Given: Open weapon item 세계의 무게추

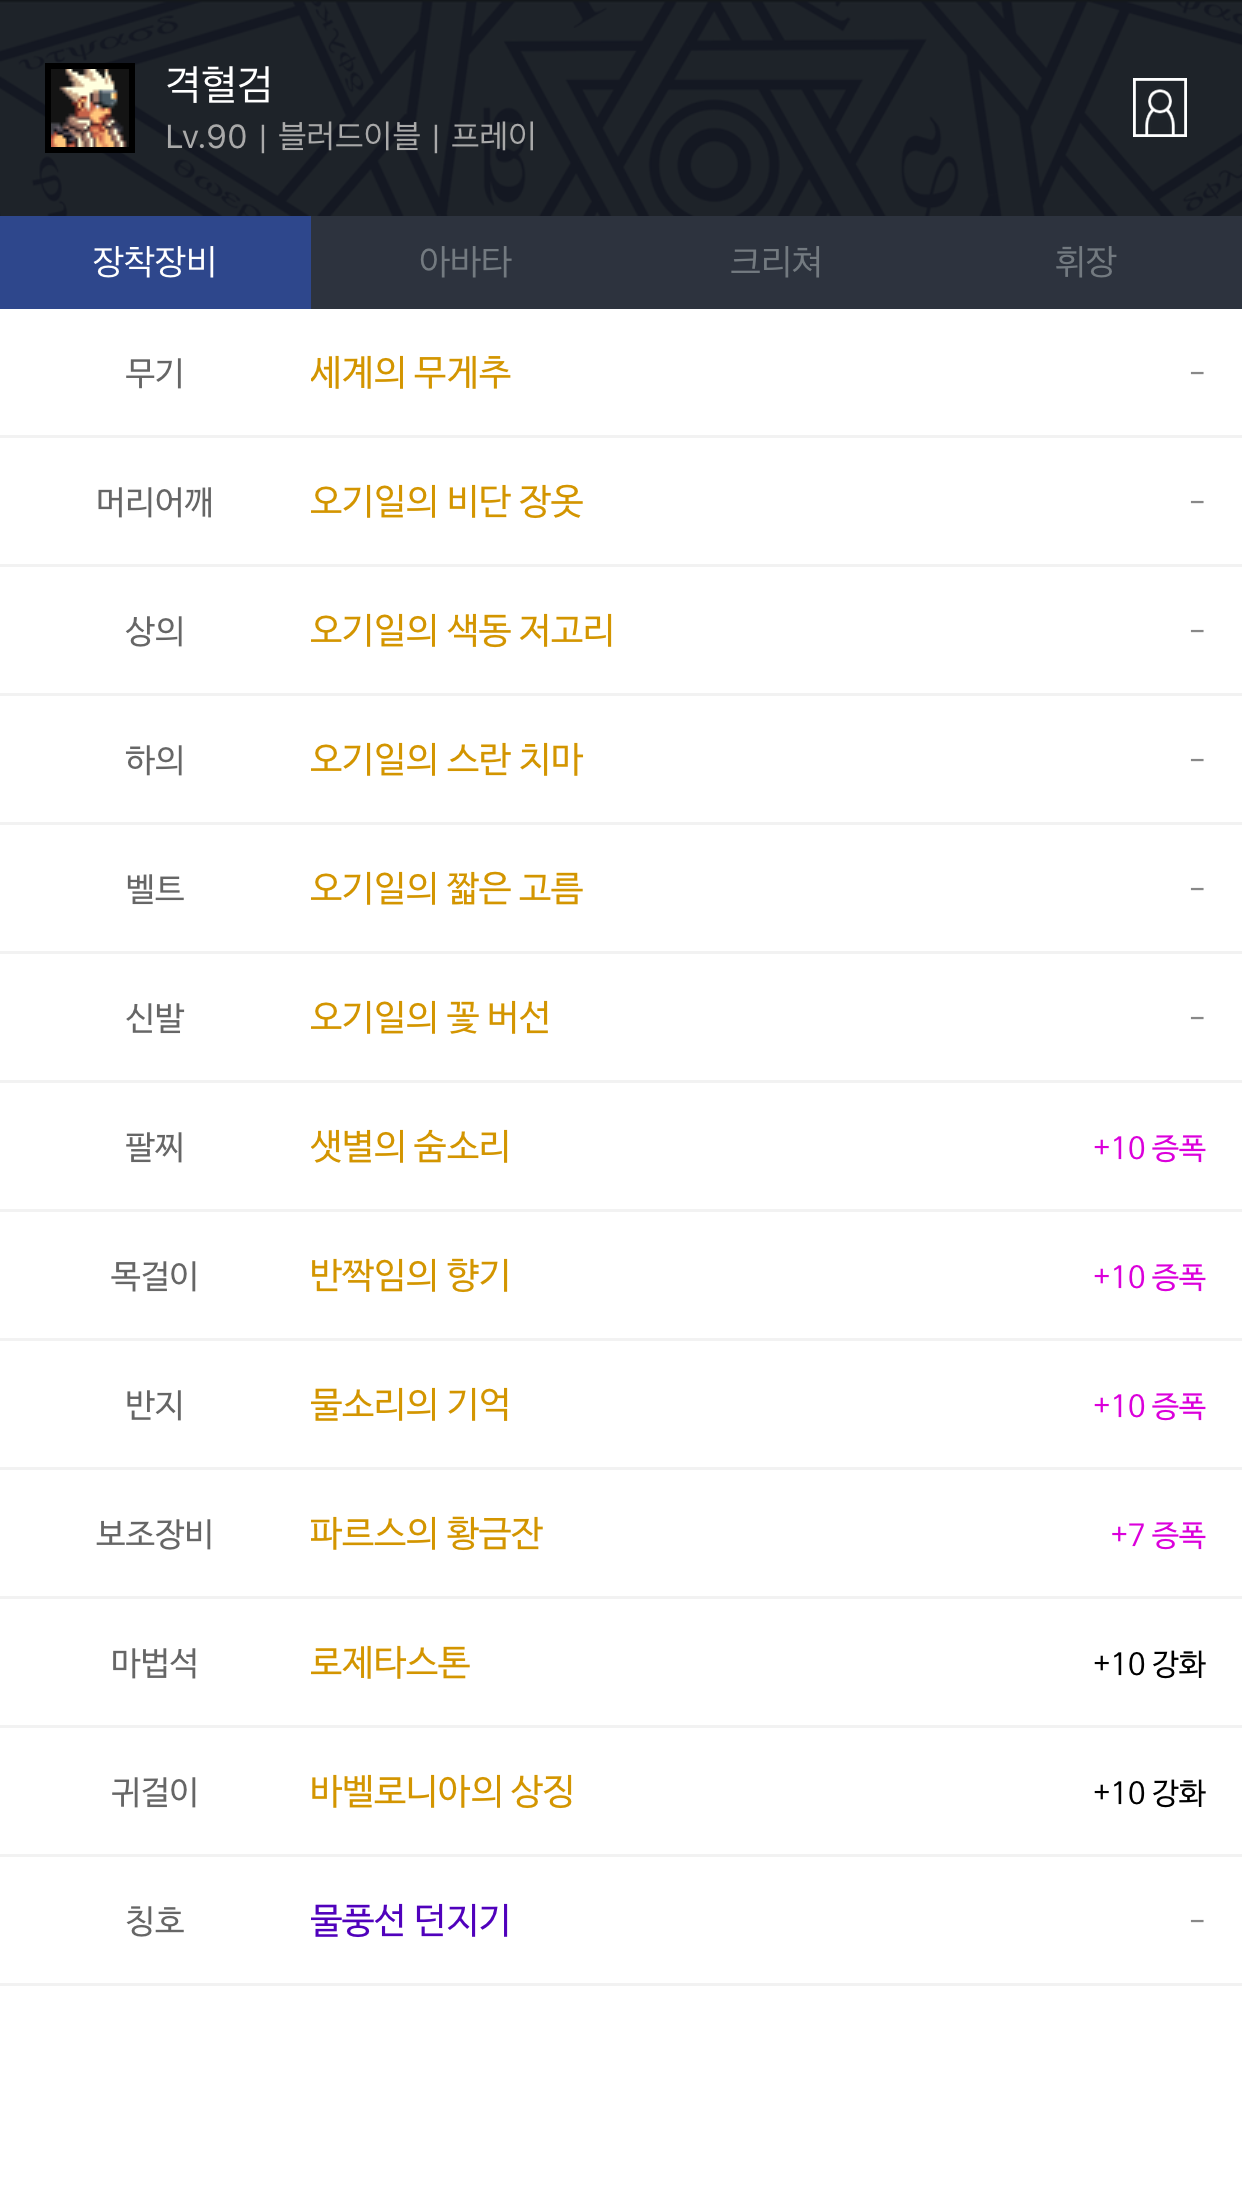Looking at the screenshot, I should tap(410, 373).
